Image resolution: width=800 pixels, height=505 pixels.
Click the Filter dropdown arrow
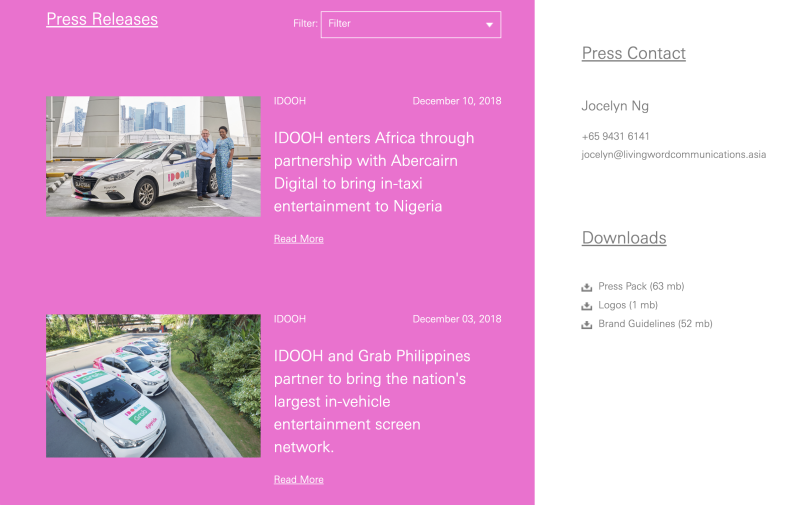[489, 24]
